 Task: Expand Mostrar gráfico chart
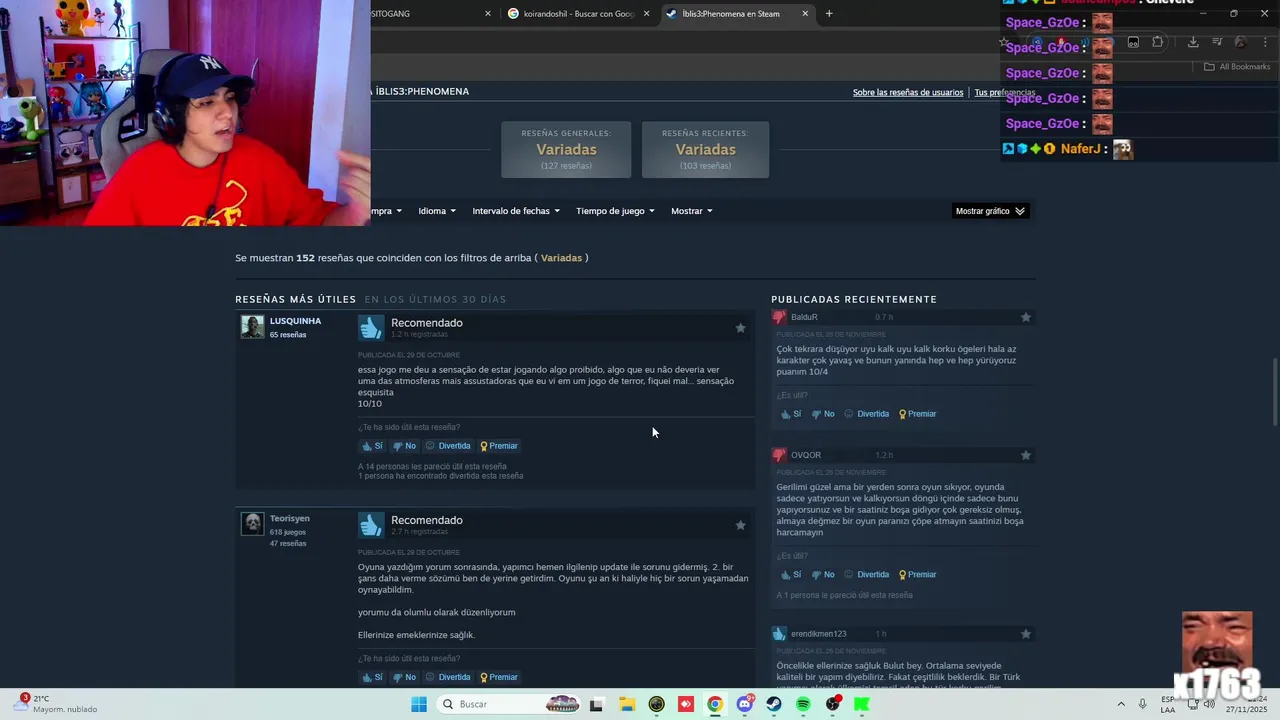[990, 211]
